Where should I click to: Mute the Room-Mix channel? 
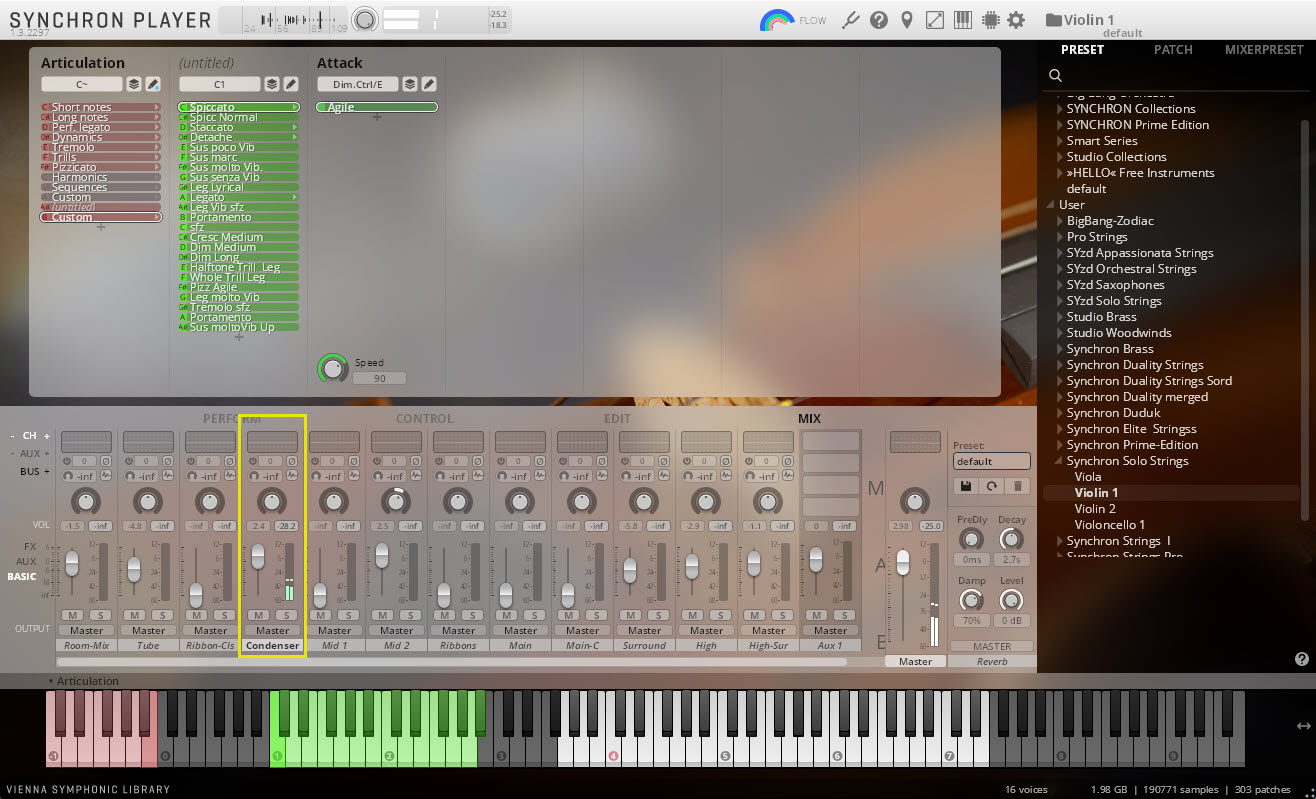(72, 615)
